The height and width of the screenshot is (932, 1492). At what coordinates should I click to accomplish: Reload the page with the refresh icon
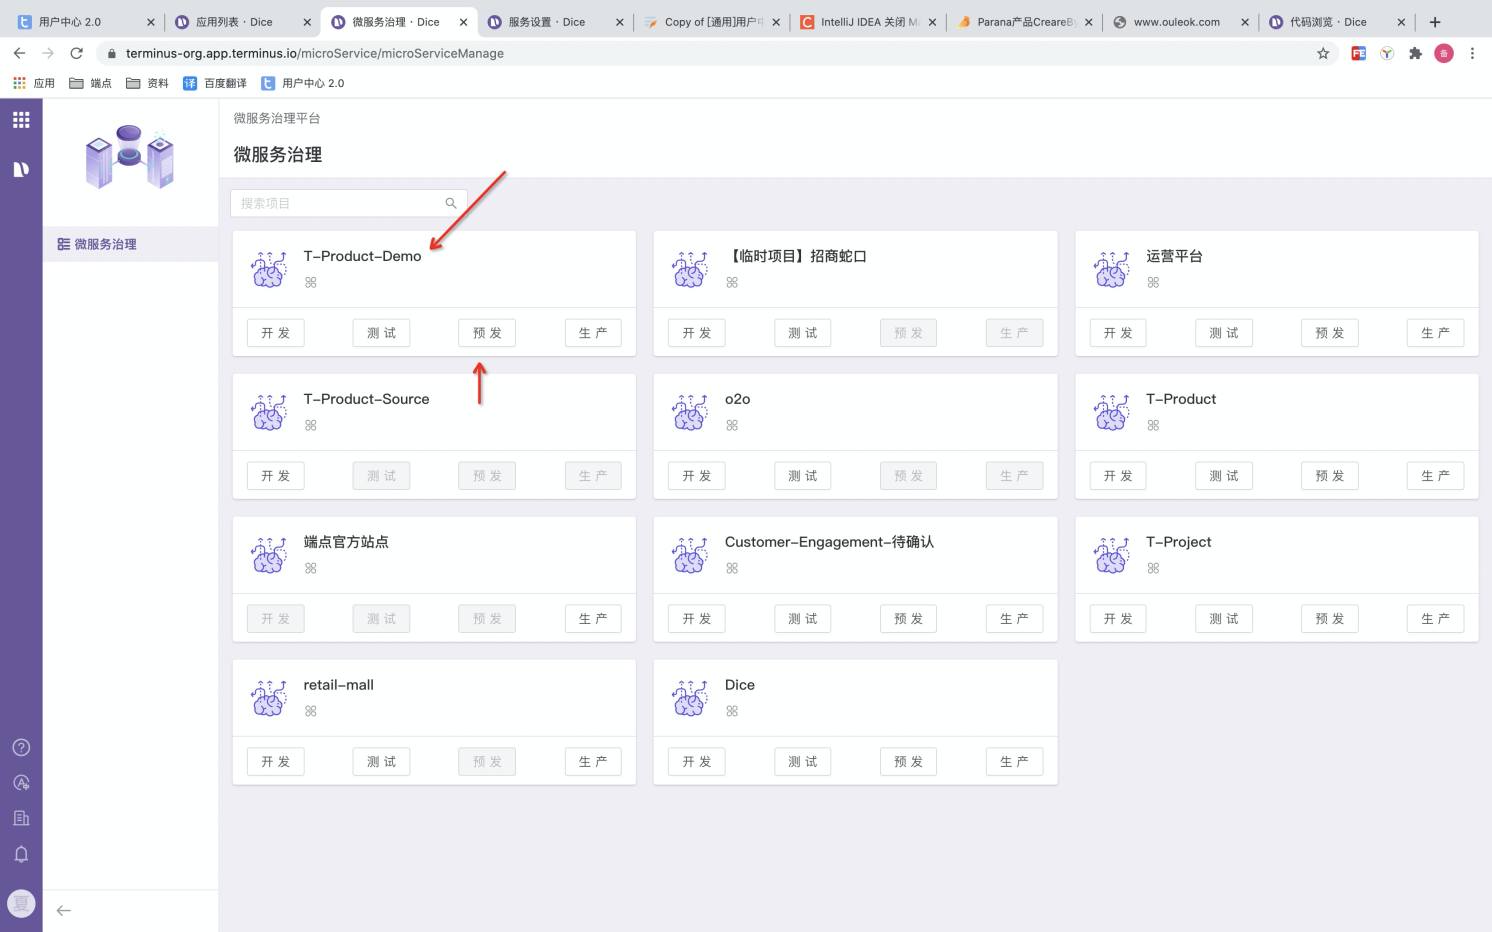(76, 53)
